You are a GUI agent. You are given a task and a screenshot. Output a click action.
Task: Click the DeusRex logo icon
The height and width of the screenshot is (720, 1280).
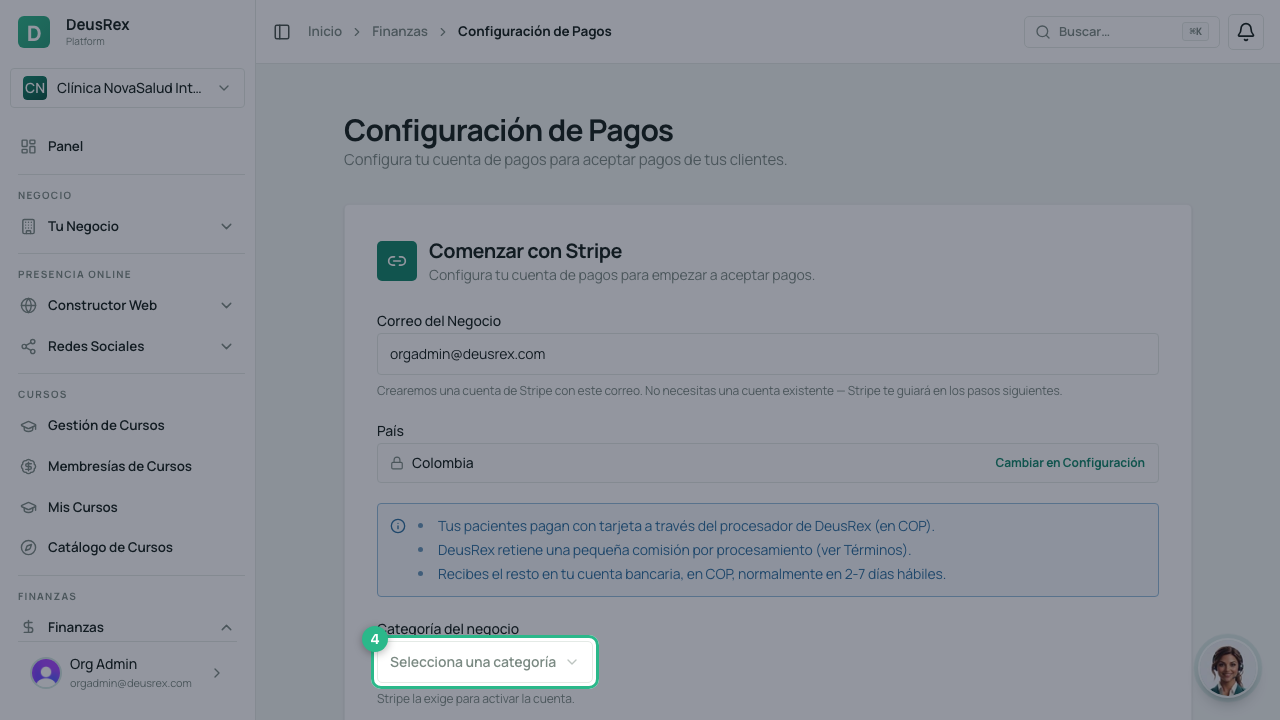pyautogui.click(x=34, y=32)
